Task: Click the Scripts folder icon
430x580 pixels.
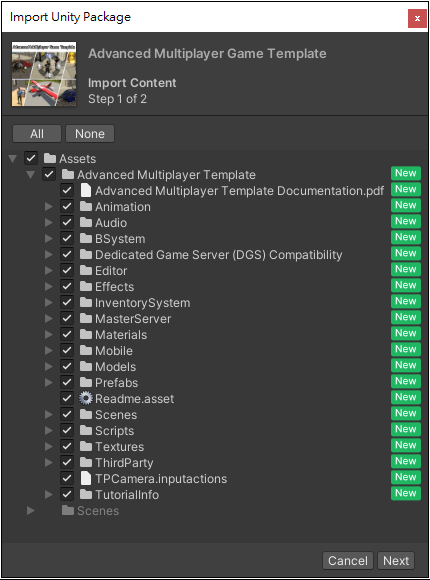Action: click(x=86, y=430)
